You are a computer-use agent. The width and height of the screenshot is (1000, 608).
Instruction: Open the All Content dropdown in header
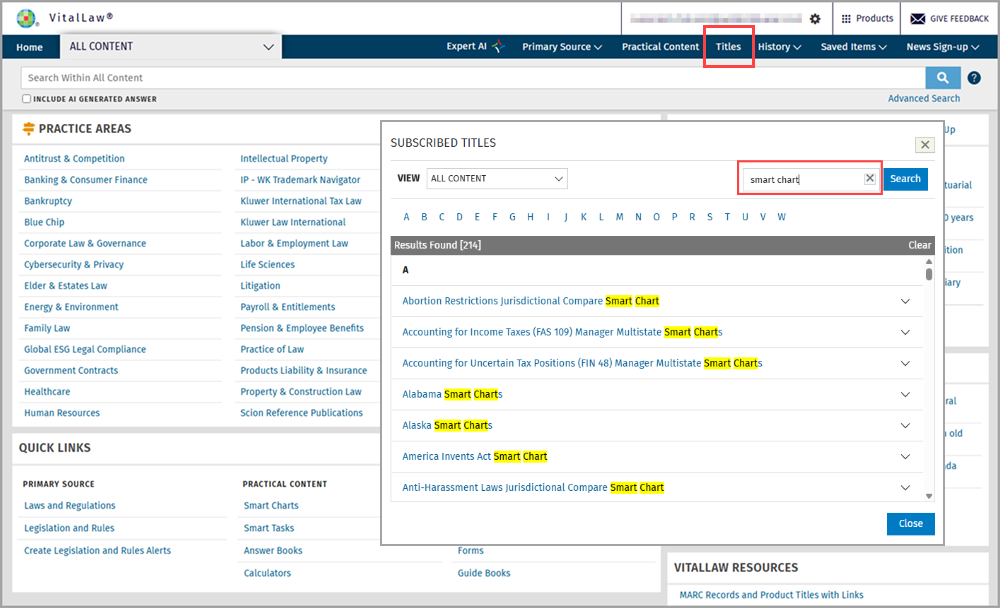pos(171,47)
